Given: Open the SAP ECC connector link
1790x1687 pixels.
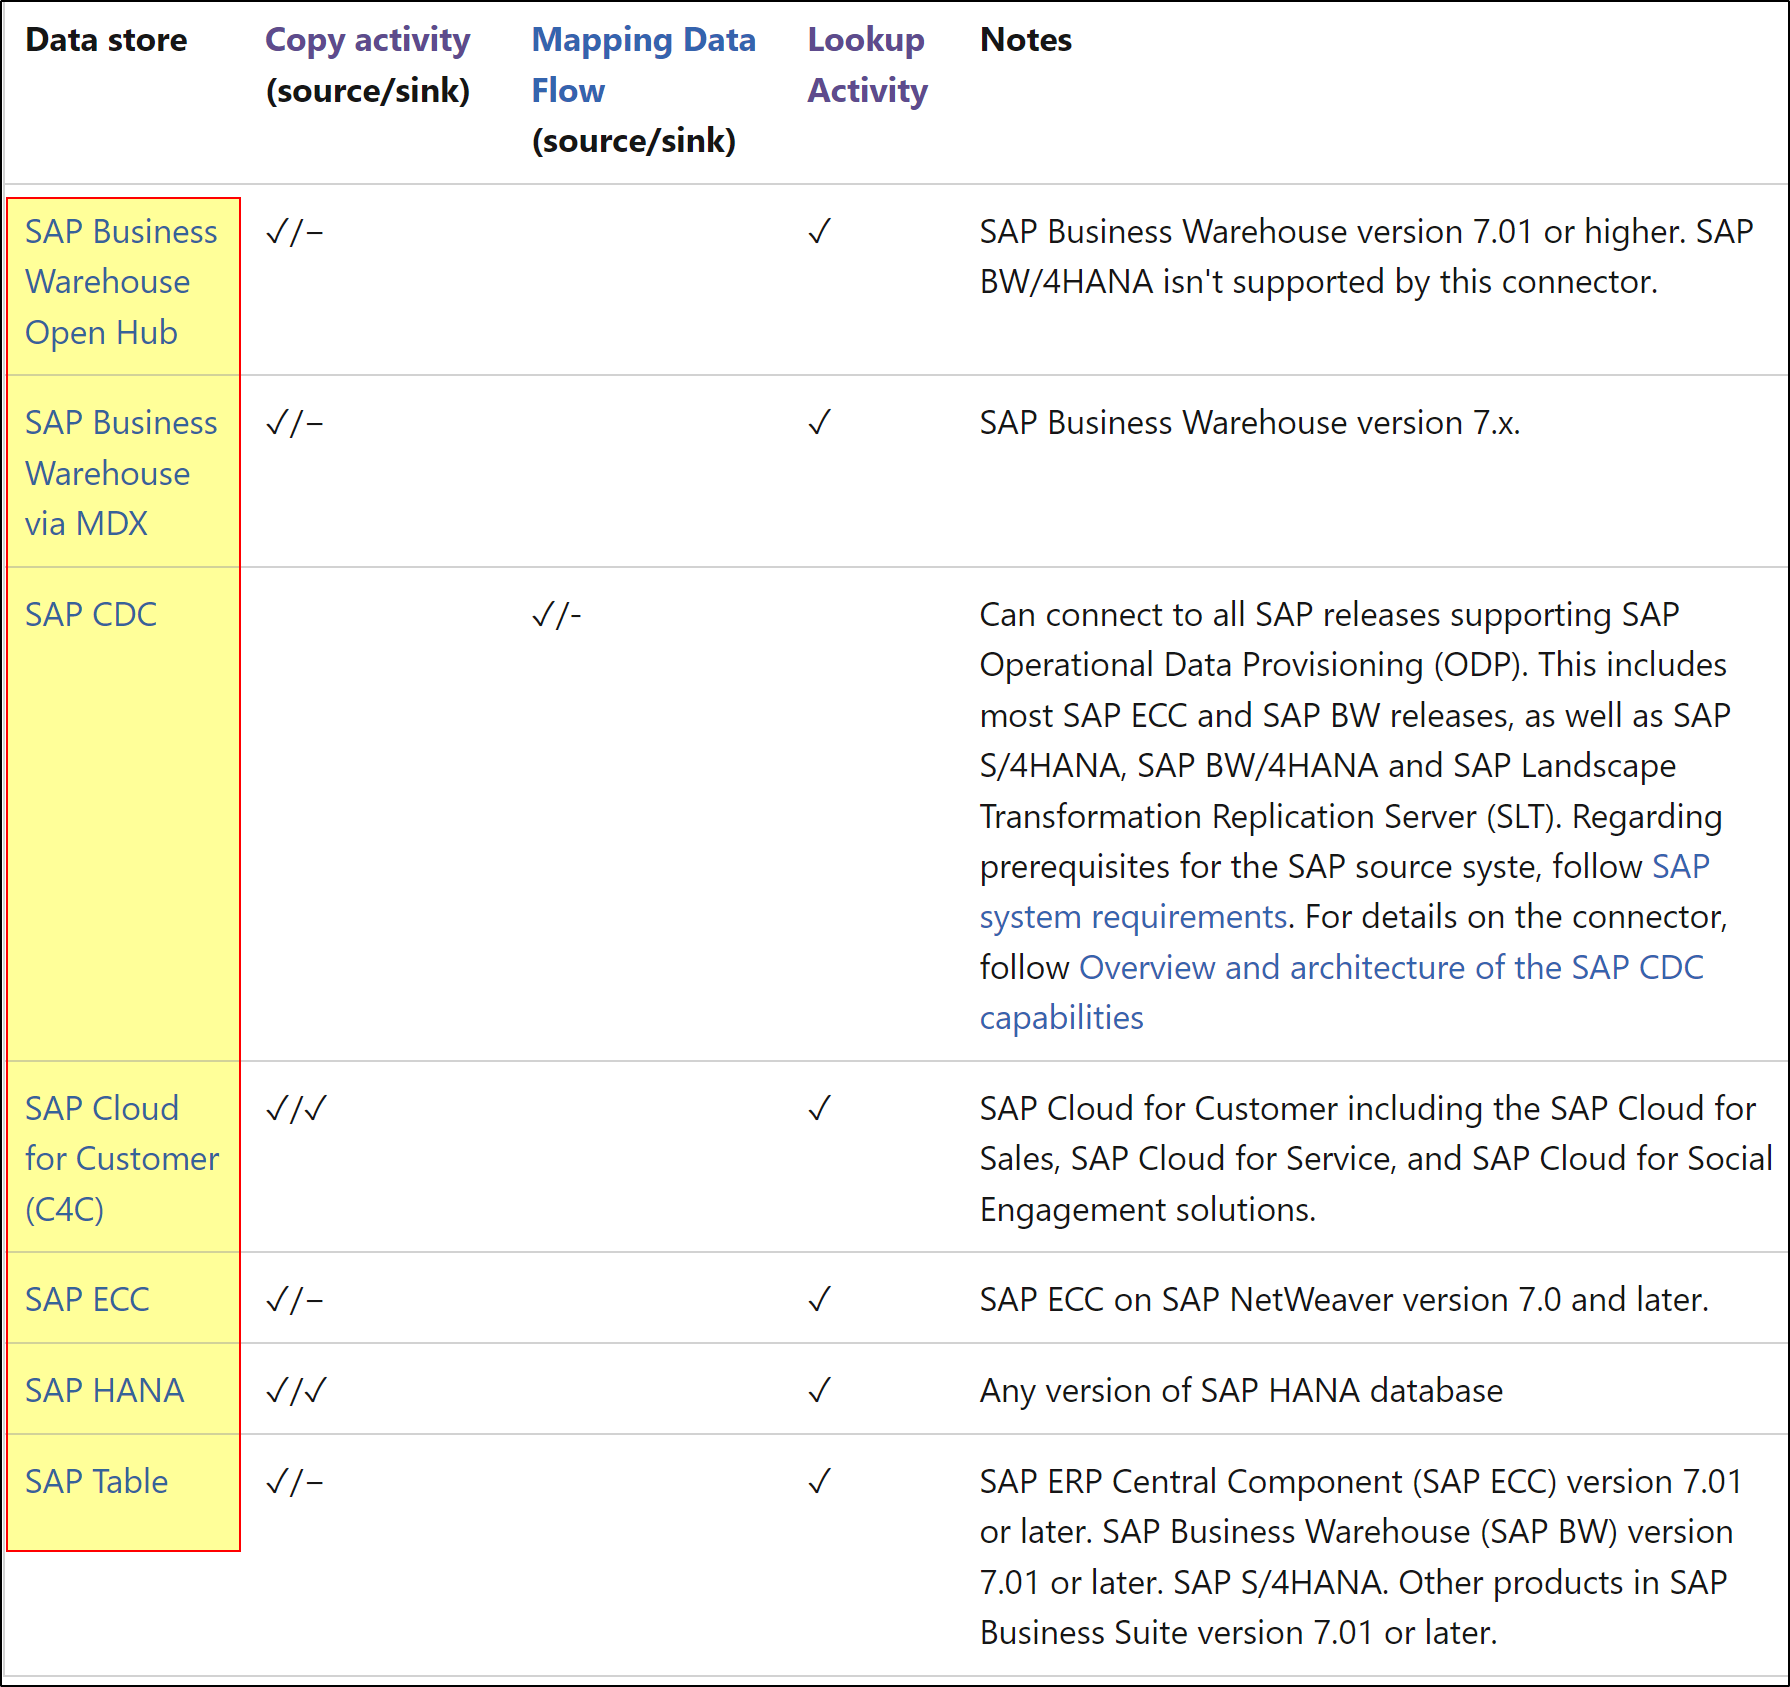Looking at the screenshot, I should [x=87, y=1299].
